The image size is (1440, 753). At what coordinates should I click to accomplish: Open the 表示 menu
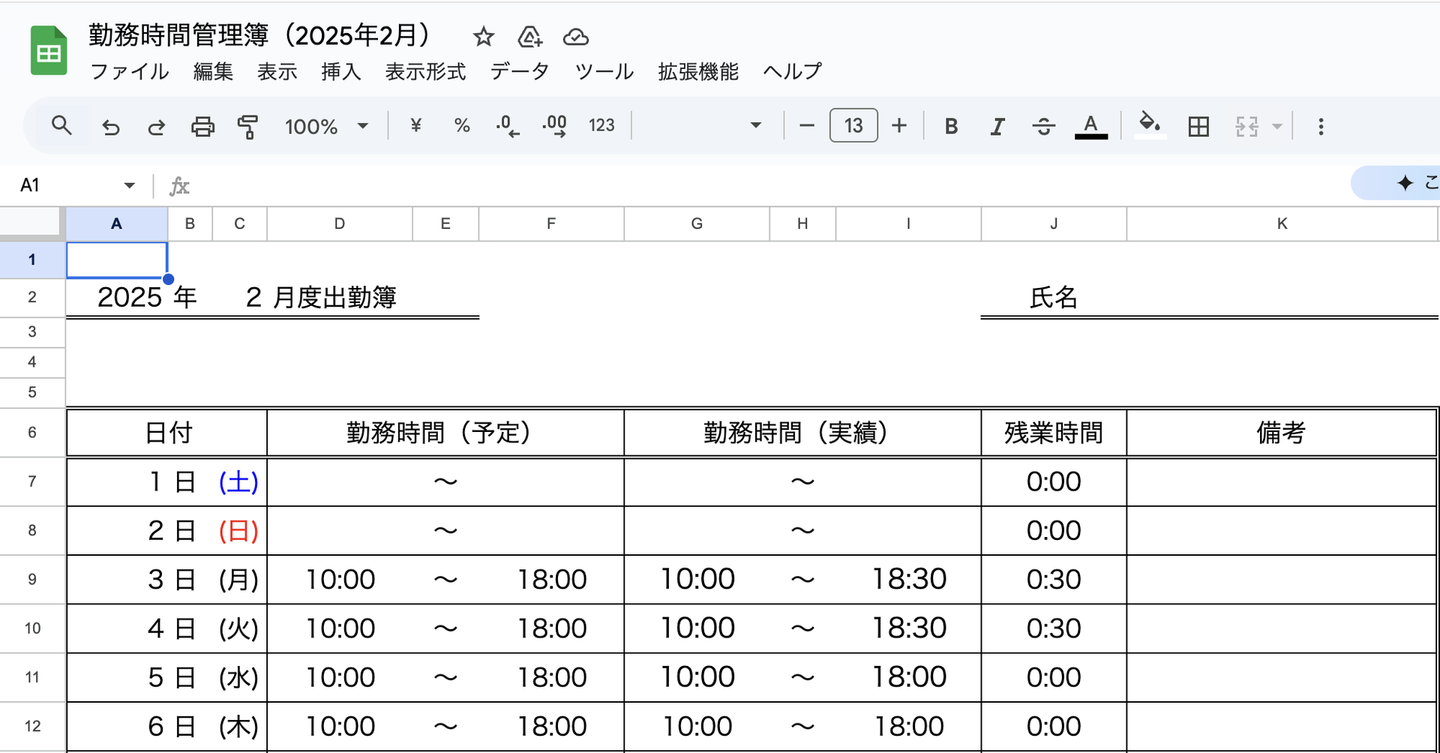277,71
